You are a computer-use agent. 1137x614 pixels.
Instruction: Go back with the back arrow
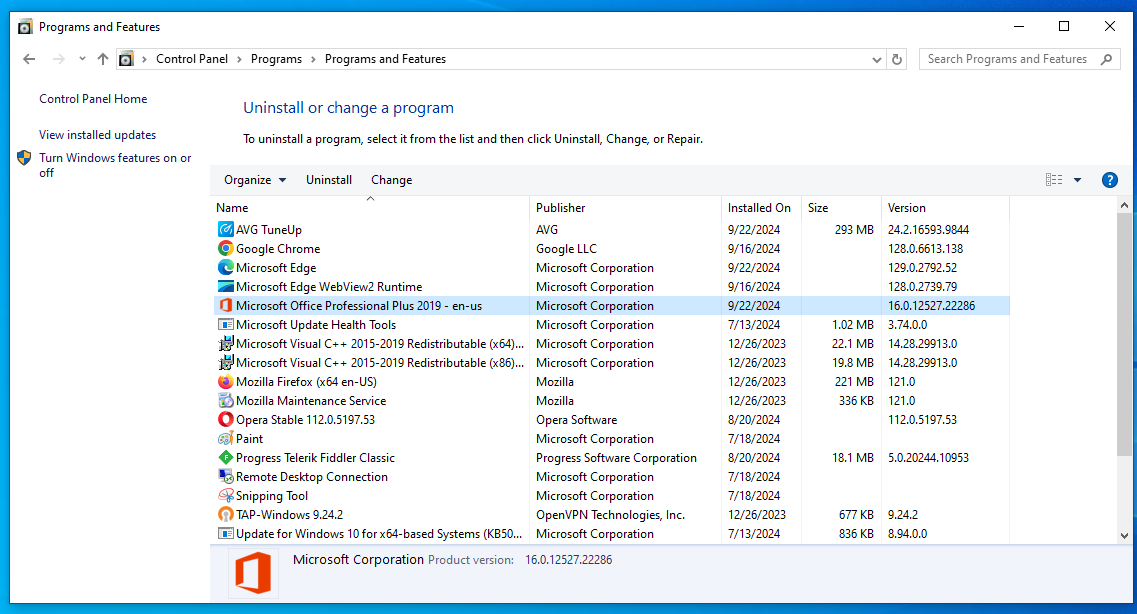click(29, 59)
